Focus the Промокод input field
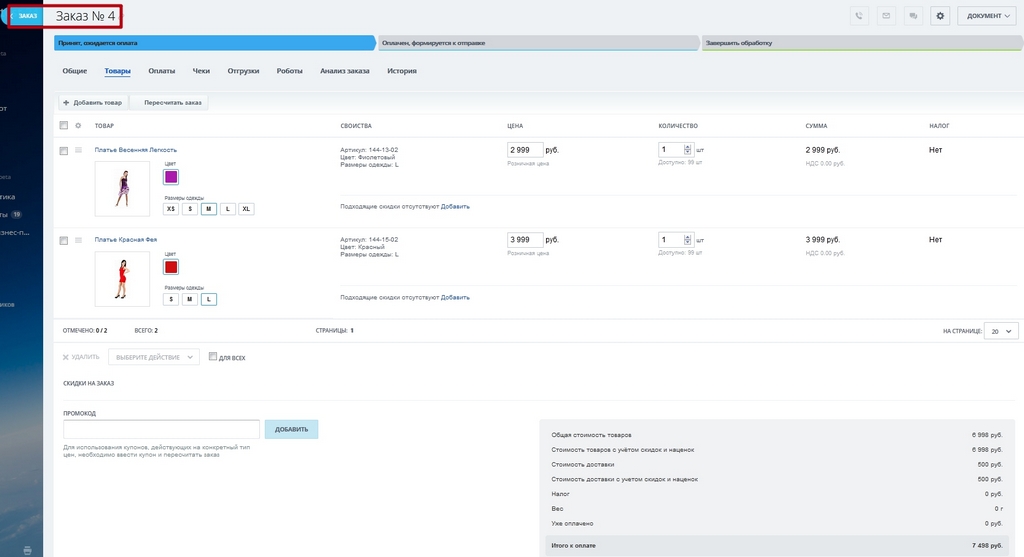This screenshot has width=1024, height=557. click(x=161, y=429)
